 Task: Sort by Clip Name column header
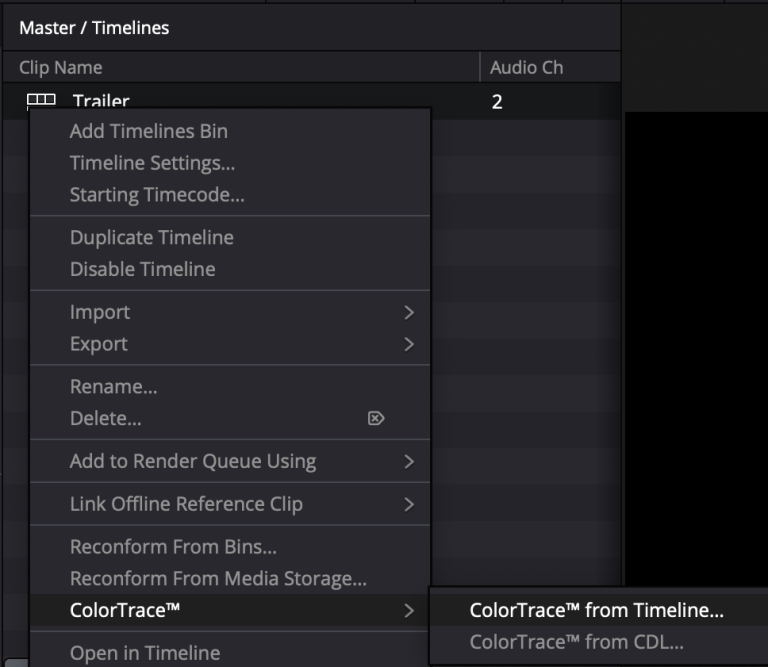click(x=241, y=67)
